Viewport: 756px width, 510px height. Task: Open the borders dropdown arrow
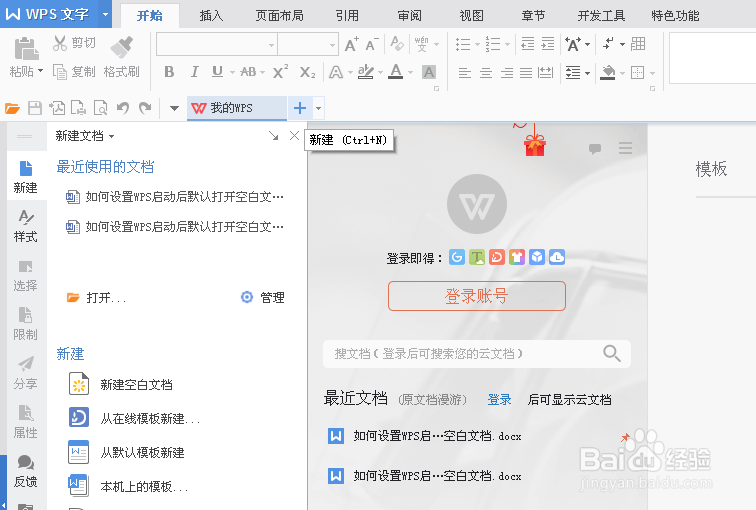point(652,73)
